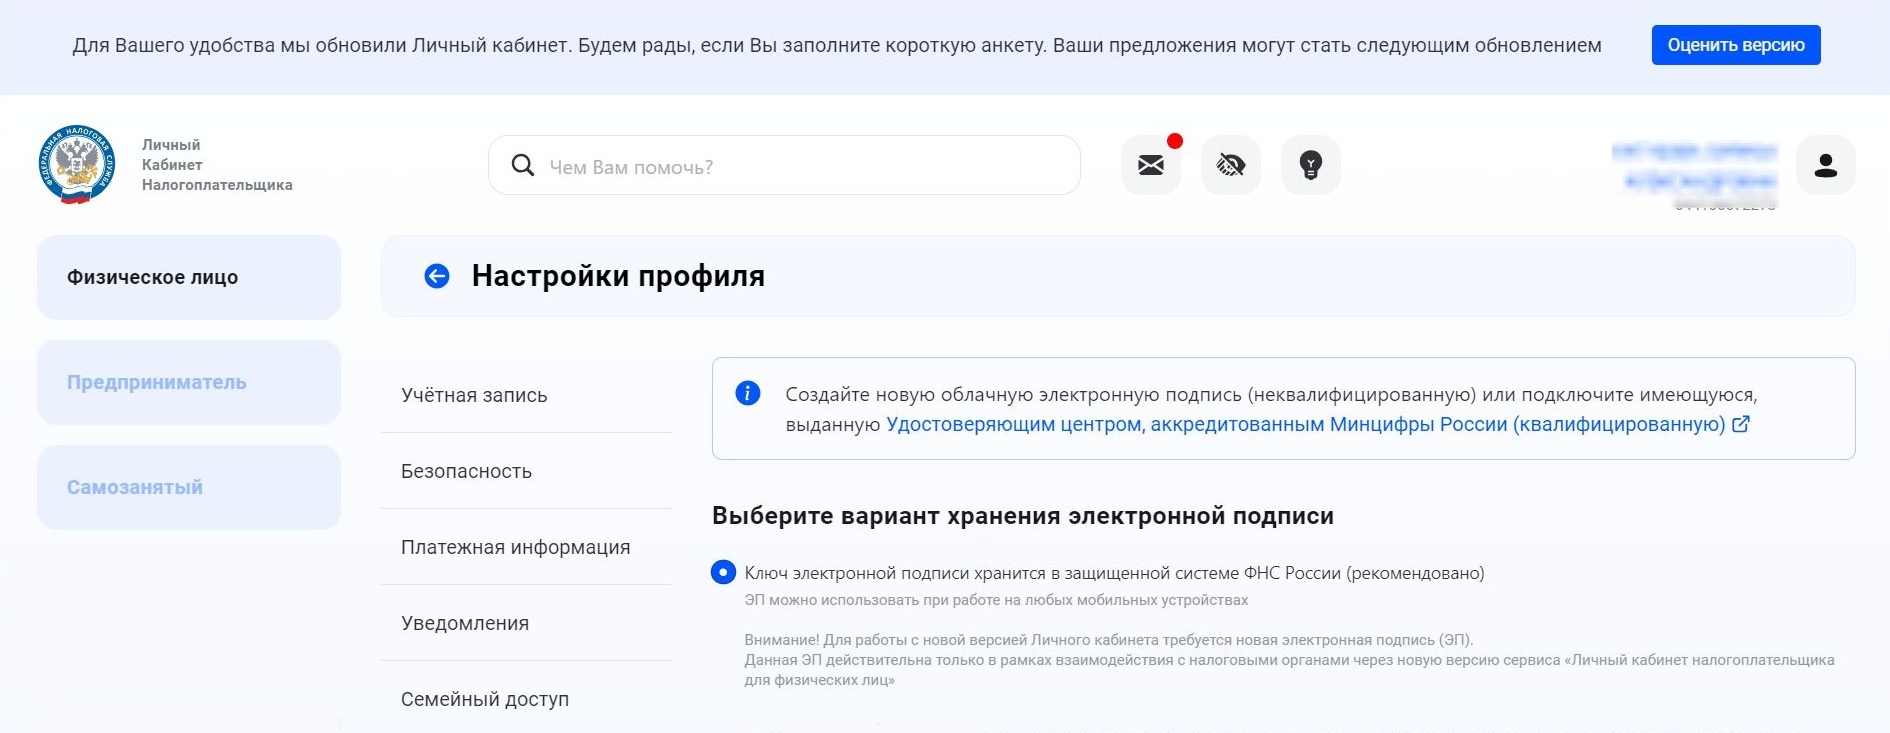1890x733 pixels.
Task: Open Уведомления settings section
Action: click(x=526, y=623)
